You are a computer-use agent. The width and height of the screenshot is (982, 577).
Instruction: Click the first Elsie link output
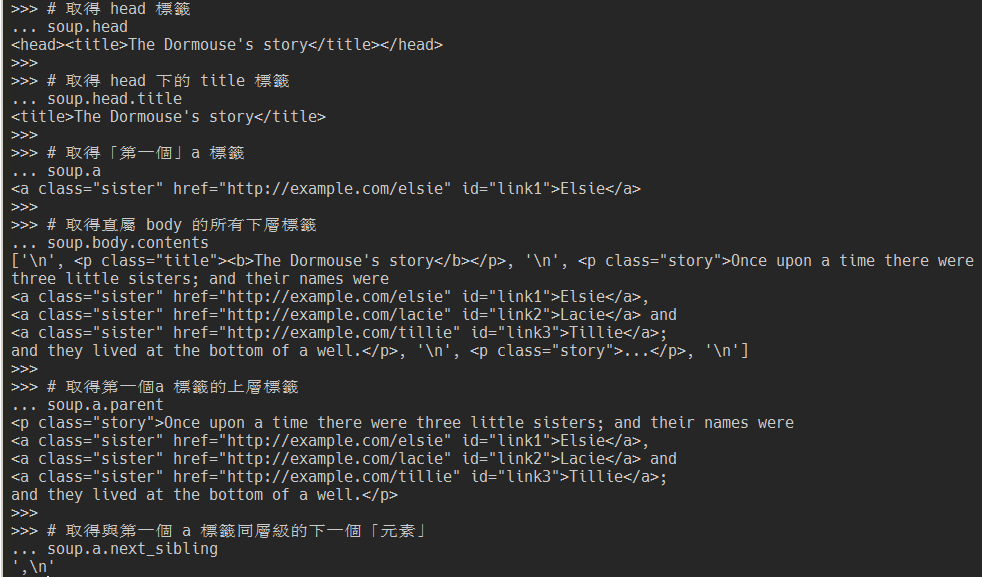click(x=326, y=189)
